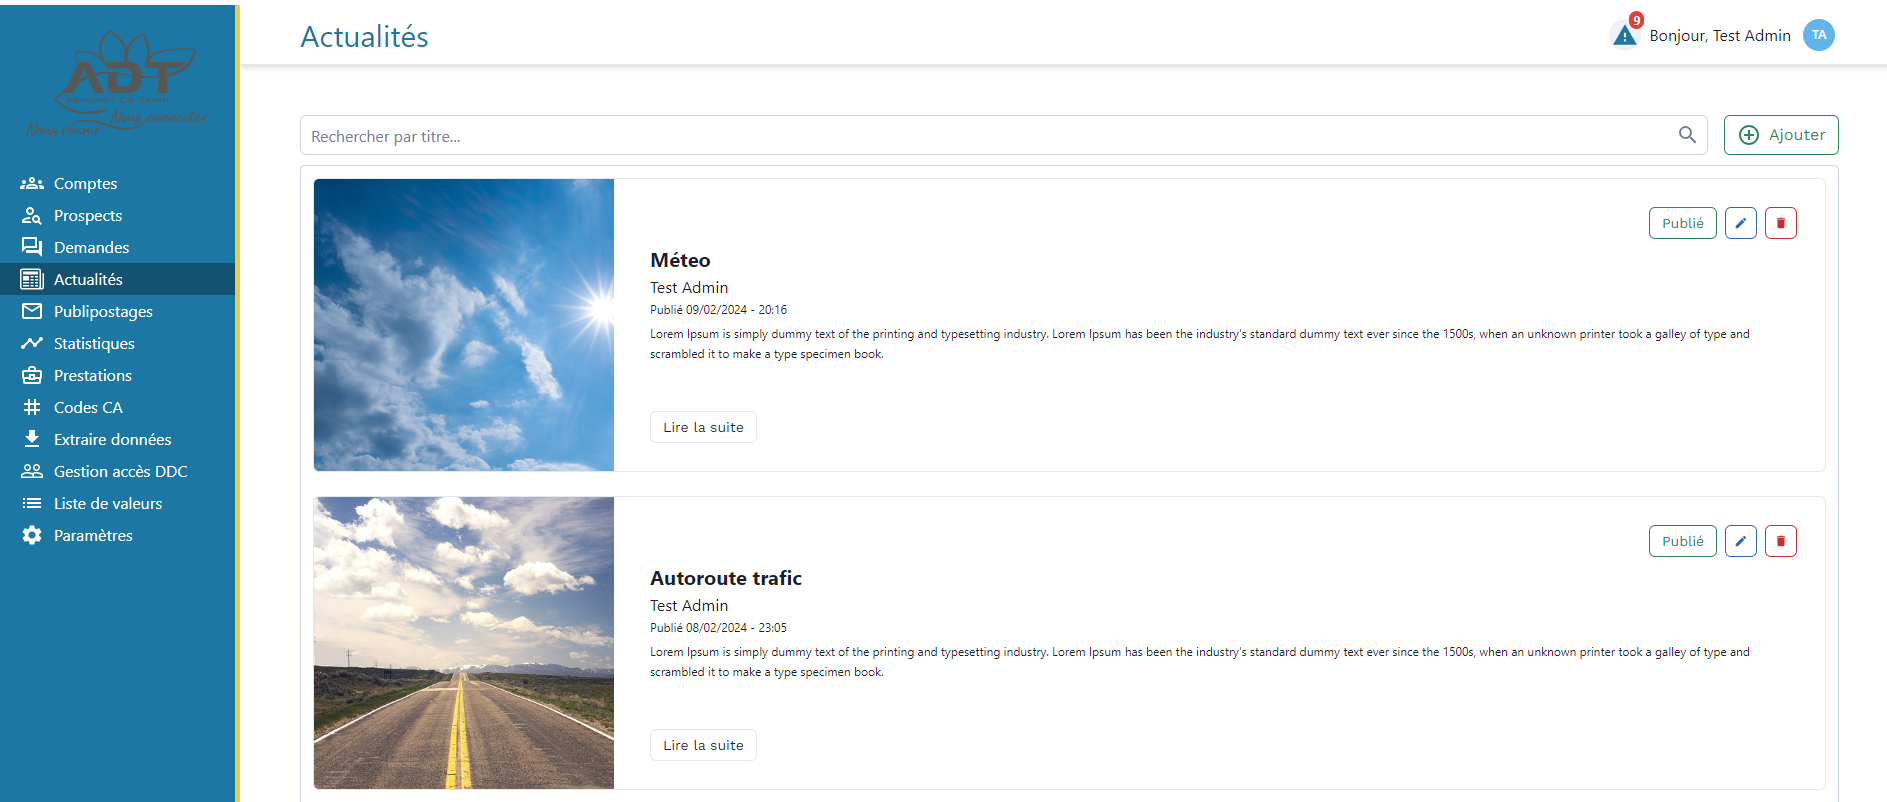This screenshot has height=802, width=1887.
Task: Delete the Méteo article with trash icon
Action: [x=1781, y=223]
